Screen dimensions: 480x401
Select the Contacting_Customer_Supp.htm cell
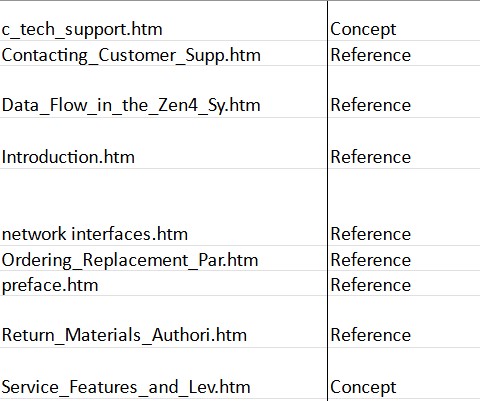(x=163, y=53)
